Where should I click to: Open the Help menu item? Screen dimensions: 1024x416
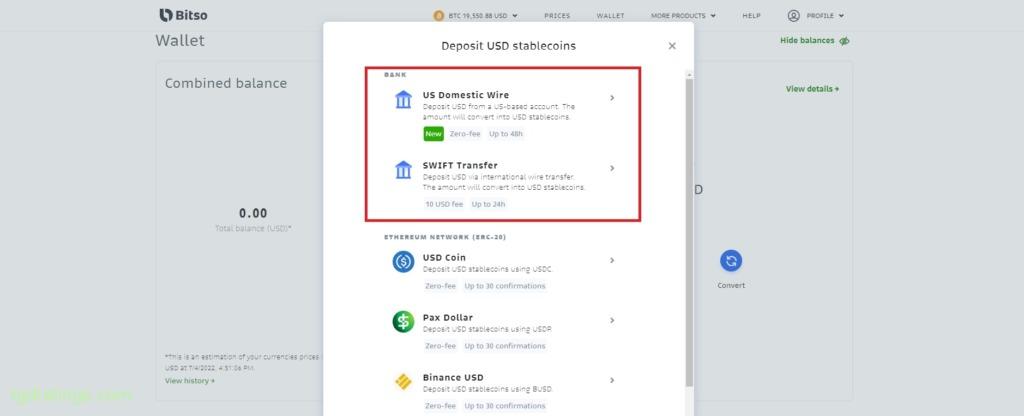pos(751,16)
